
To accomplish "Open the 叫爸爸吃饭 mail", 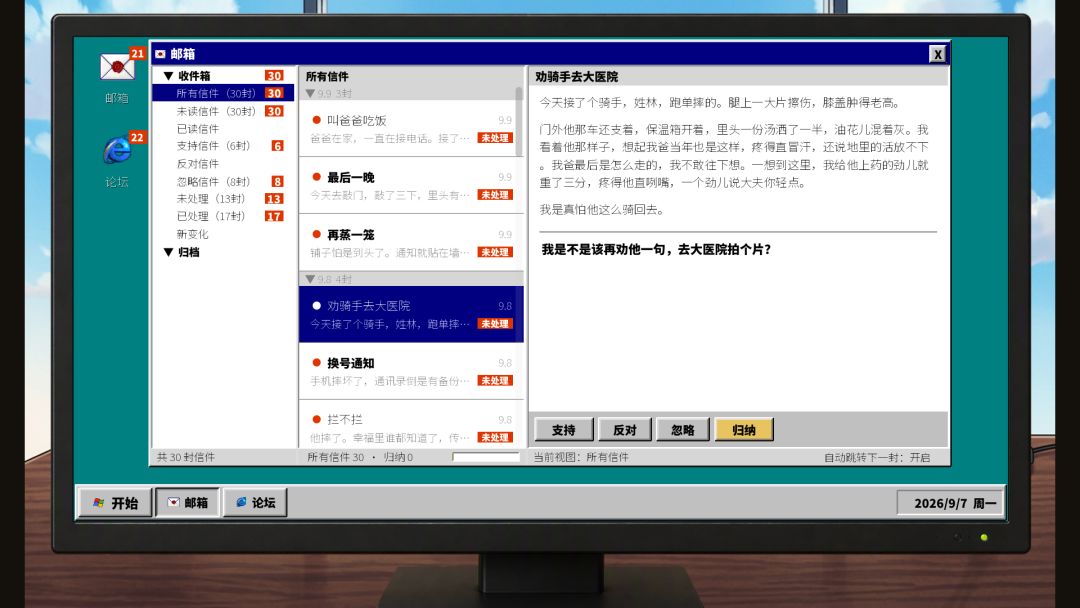I will [411, 129].
